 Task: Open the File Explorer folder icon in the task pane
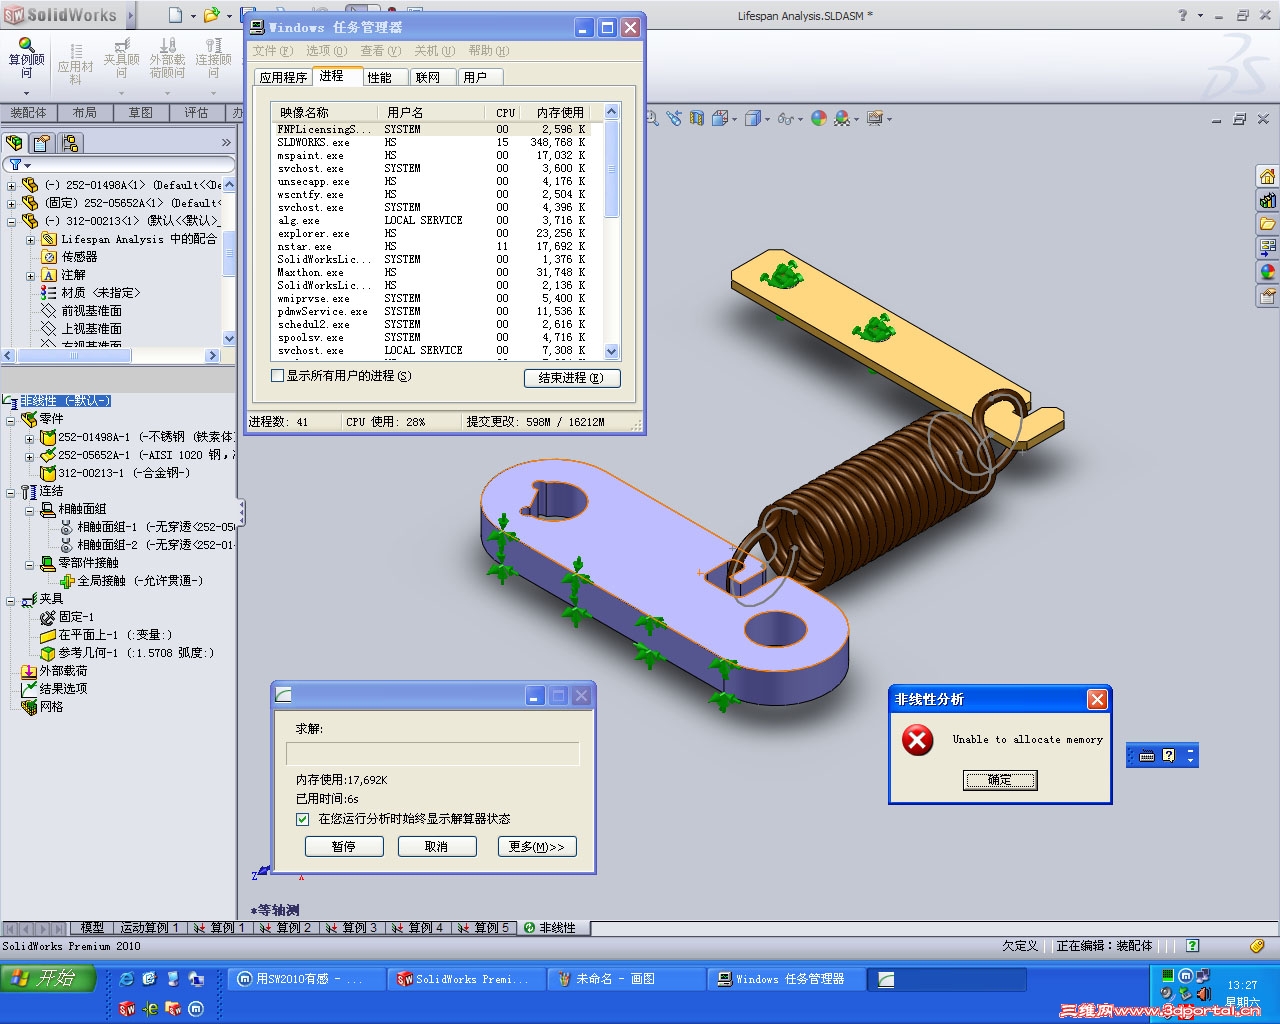point(1267,224)
